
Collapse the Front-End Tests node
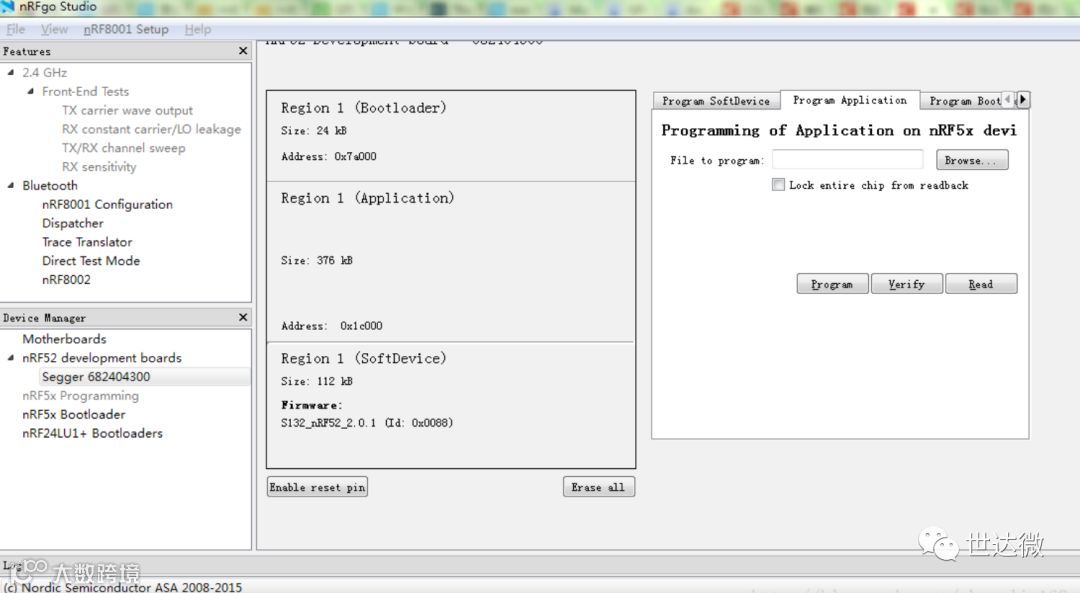pyautogui.click(x=30, y=91)
